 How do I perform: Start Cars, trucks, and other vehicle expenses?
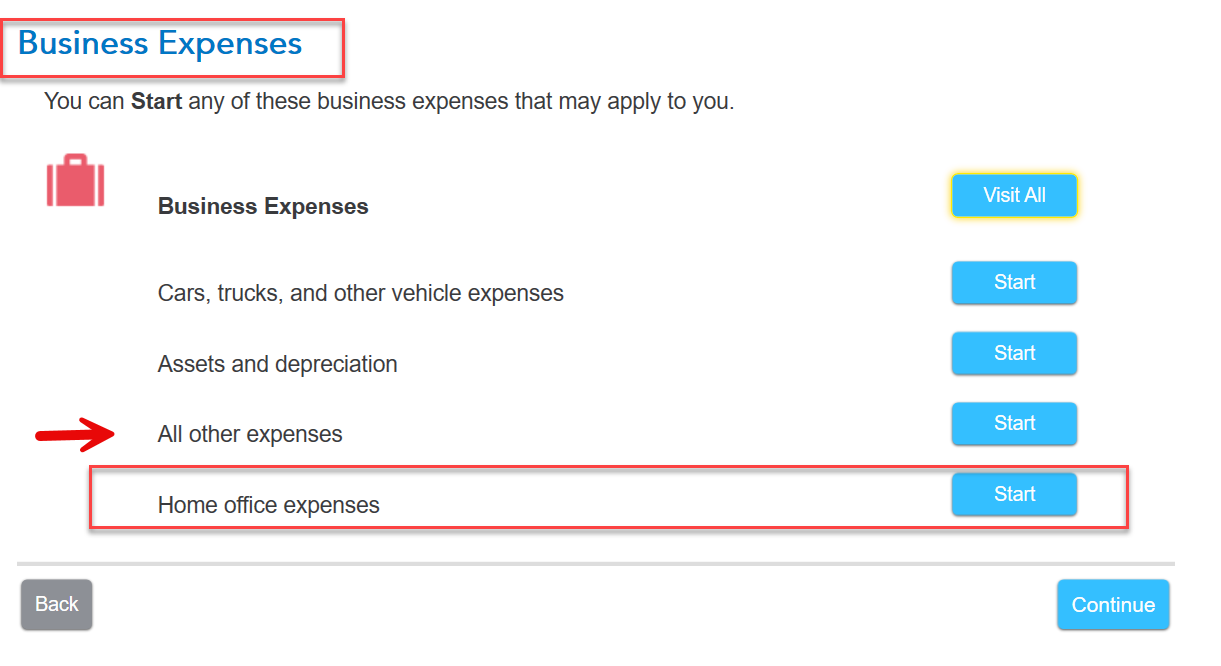[x=1013, y=283]
